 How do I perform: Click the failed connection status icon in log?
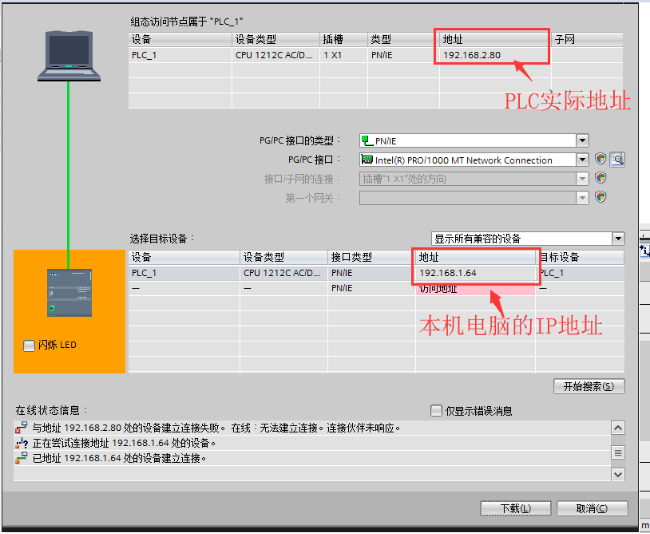tap(21, 428)
